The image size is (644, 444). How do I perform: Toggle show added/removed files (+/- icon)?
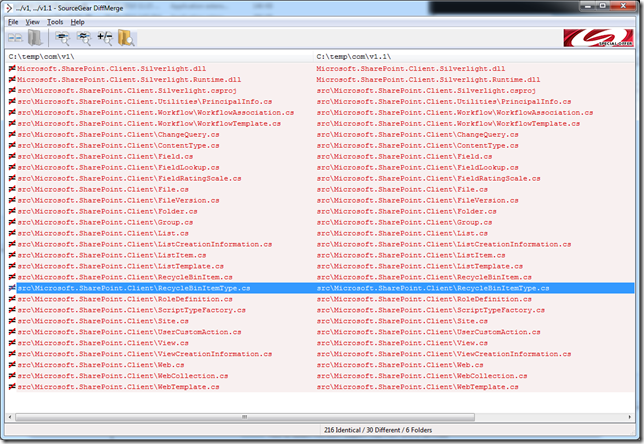[x=104, y=38]
